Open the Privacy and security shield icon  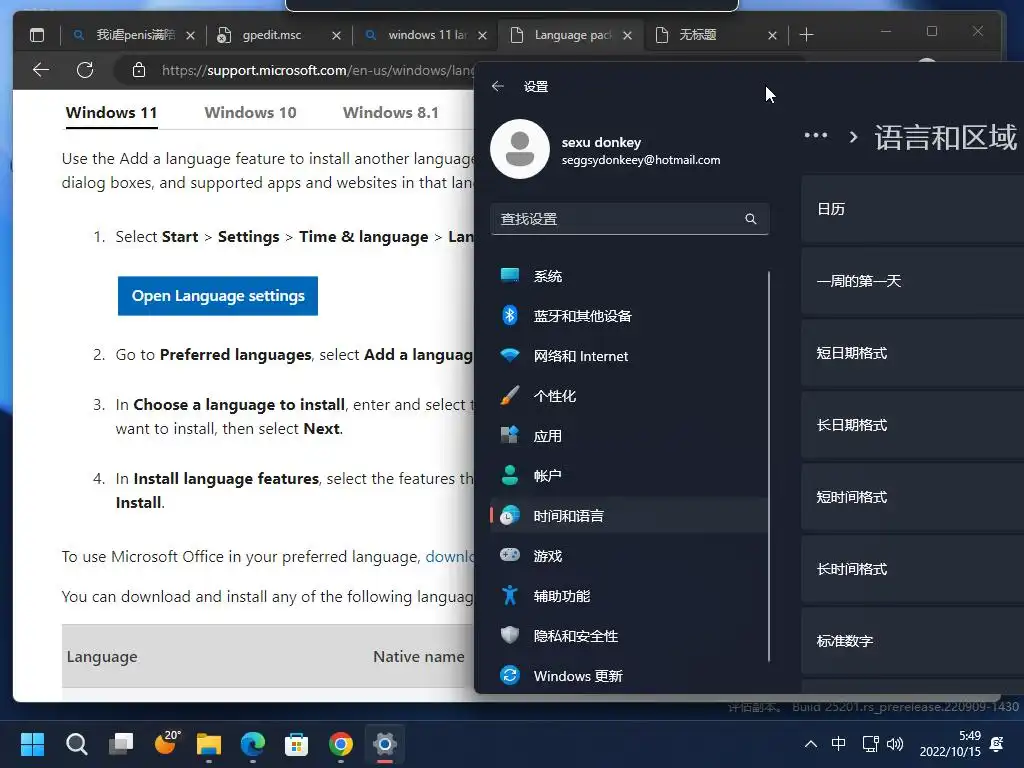509,635
